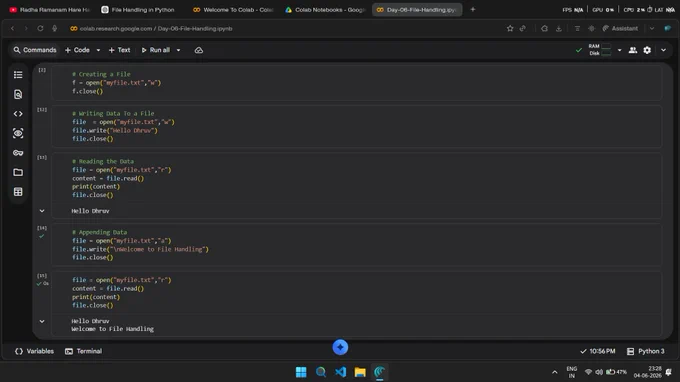Screen dimensions: 680x382
Task: Click the 'Welcome to File Handling' output line
Action: coord(112,329)
